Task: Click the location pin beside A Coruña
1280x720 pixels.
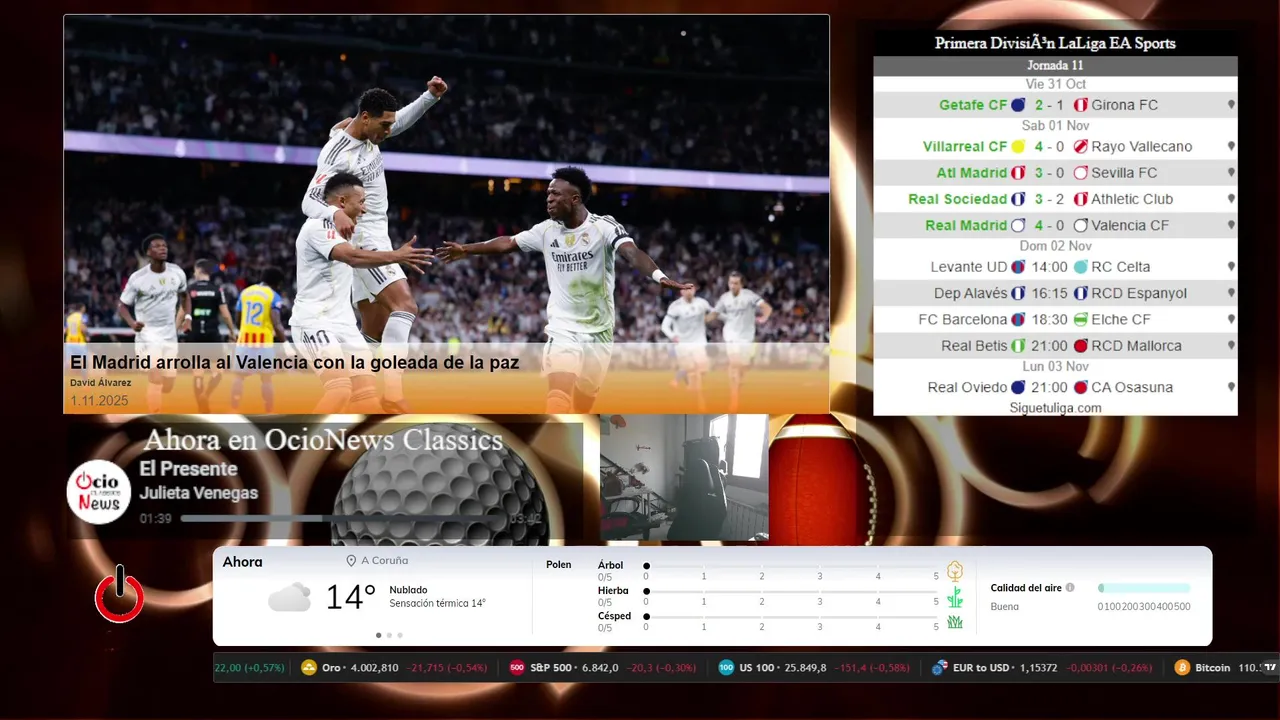Action: coord(351,561)
